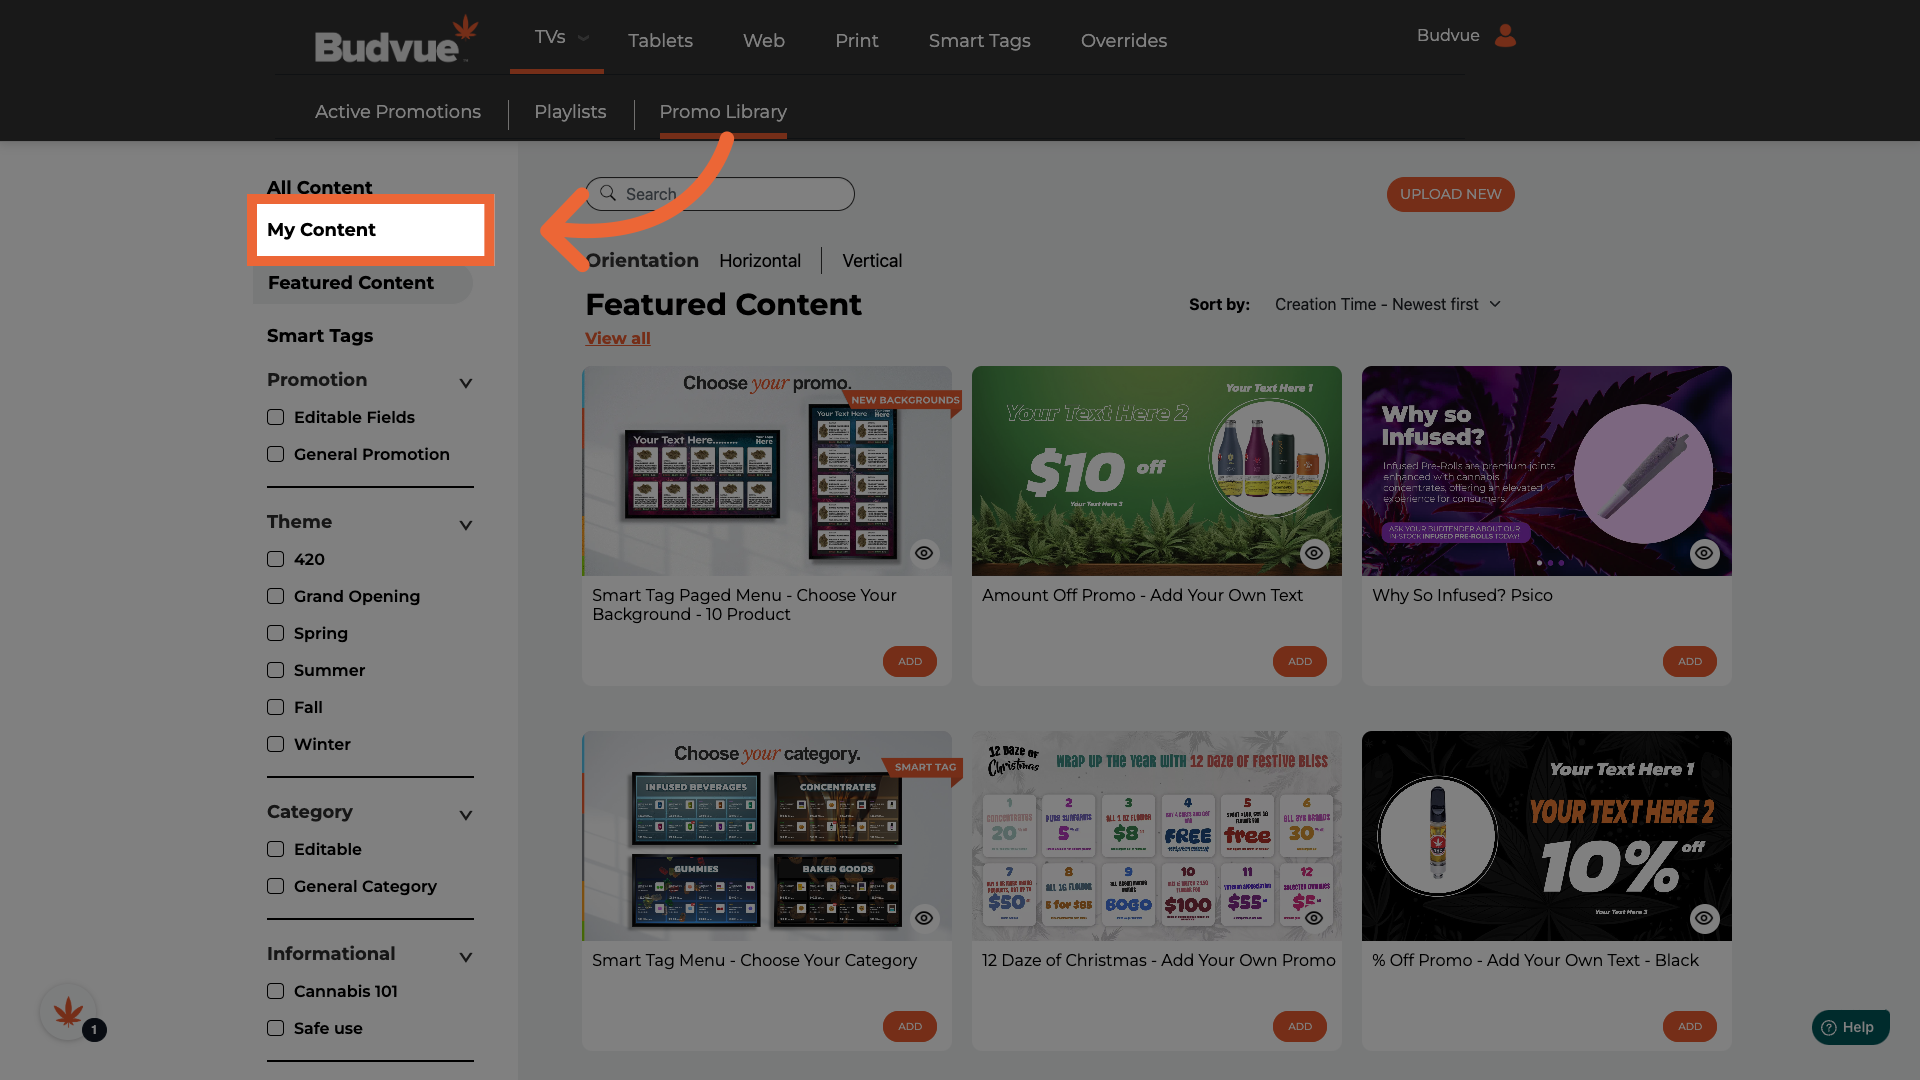The image size is (1920, 1080).
Task: Open the 10% Off Promo Black thumbnail
Action: (x=1545, y=835)
